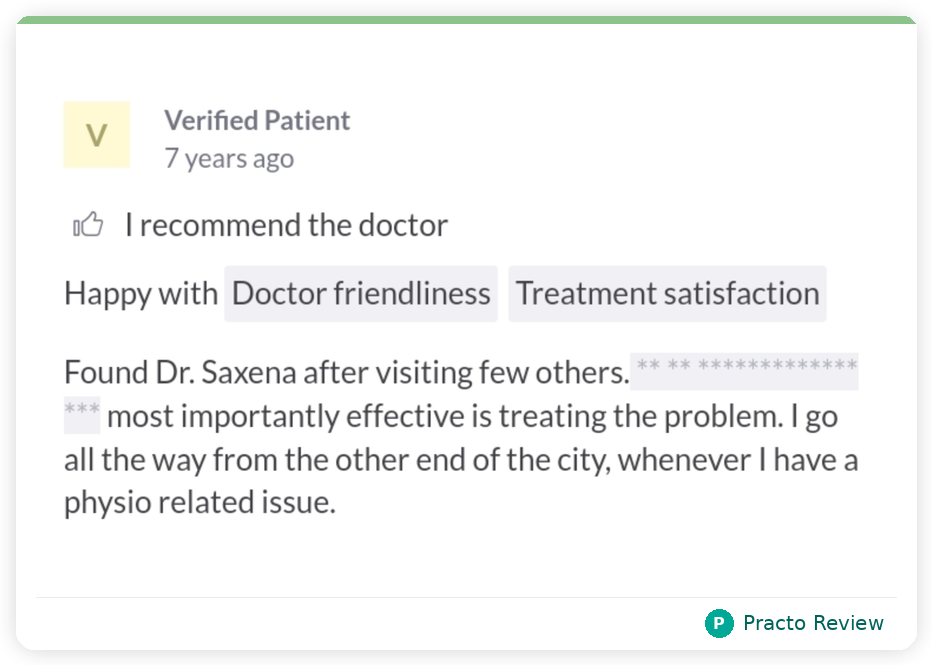Viewport: 932px width, 665px height.
Task: Click the 'physio related issue.' text
Action: 200,503
